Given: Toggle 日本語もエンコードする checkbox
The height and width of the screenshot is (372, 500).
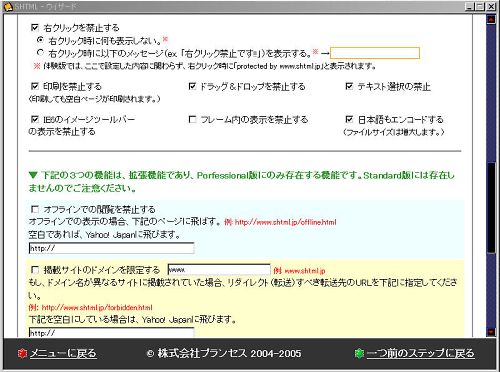Looking at the screenshot, I should [x=349, y=119].
